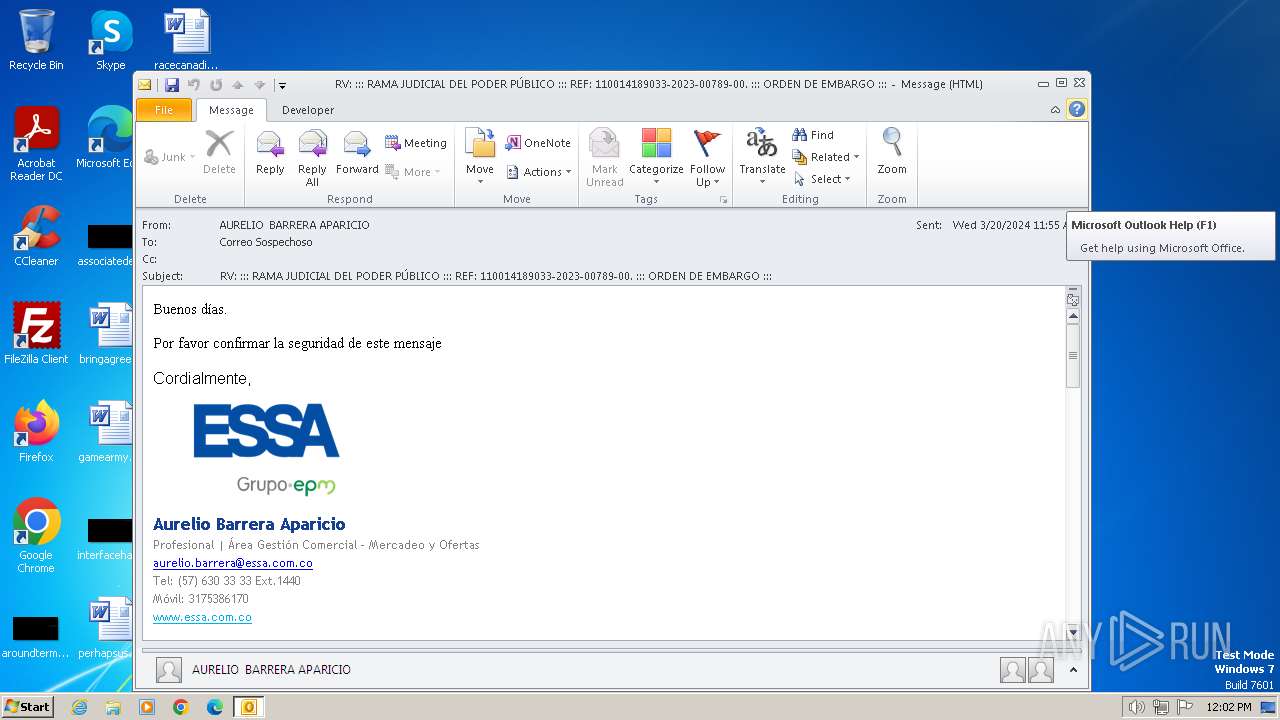Open the File tab
1280x720 pixels.
163,110
